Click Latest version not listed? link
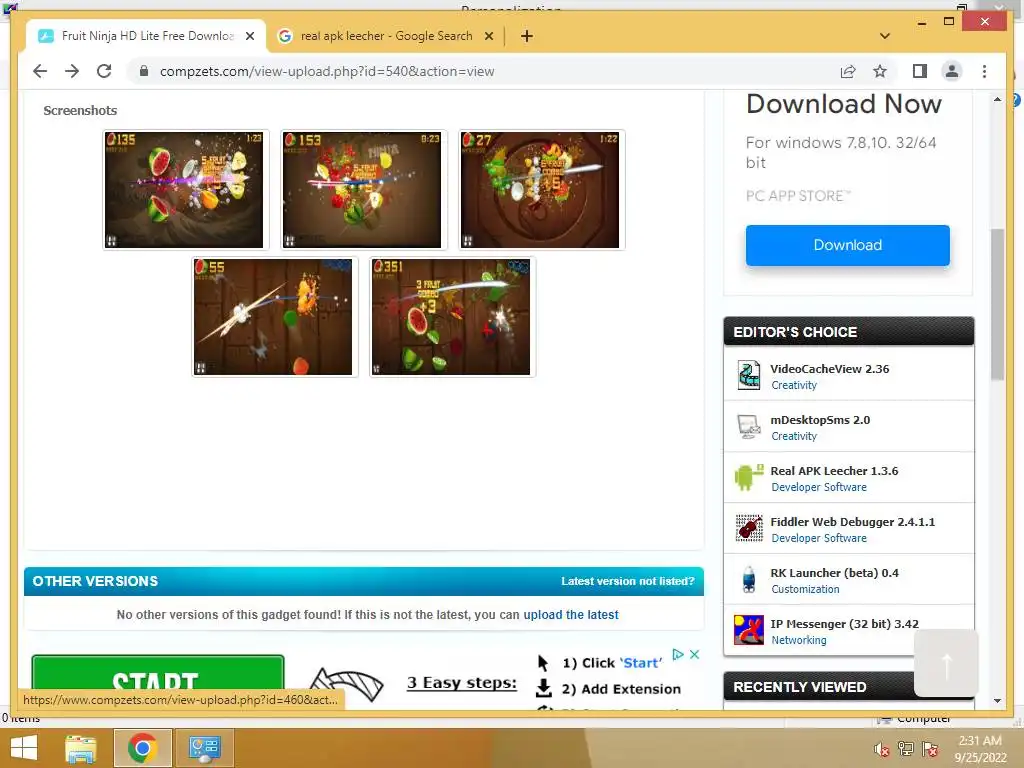Image resolution: width=1024 pixels, height=768 pixels. [628, 581]
